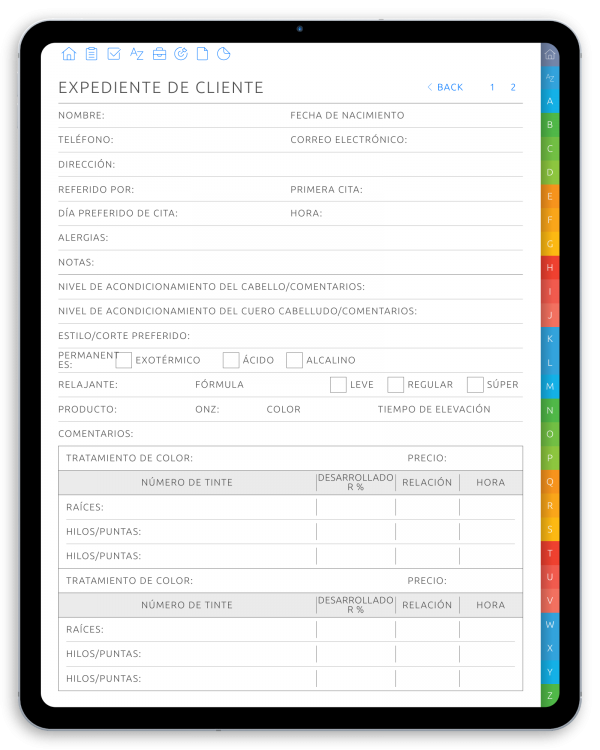Tap the Día Preferido de Cita field
The width and height of the screenshot is (600, 750).
pos(174,213)
